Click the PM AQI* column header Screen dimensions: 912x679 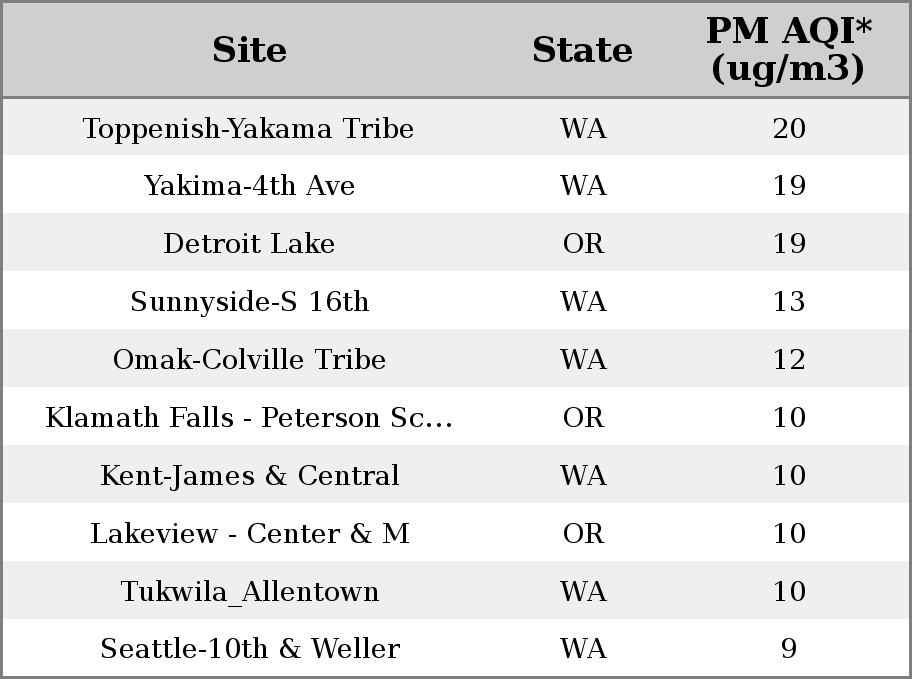789,49
